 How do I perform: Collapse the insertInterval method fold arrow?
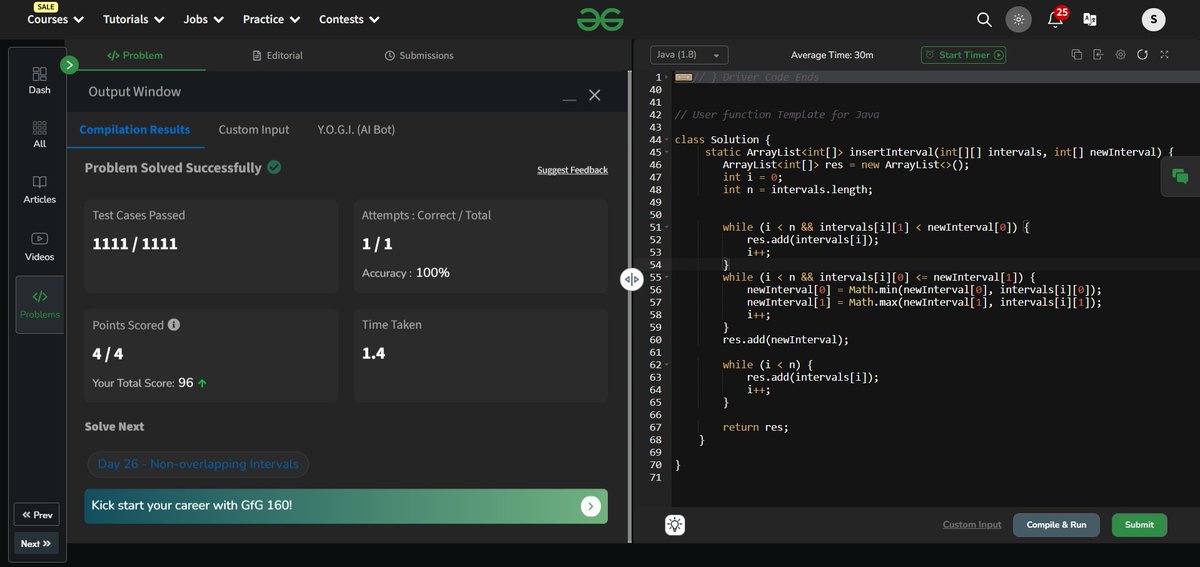tap(667, 152)
